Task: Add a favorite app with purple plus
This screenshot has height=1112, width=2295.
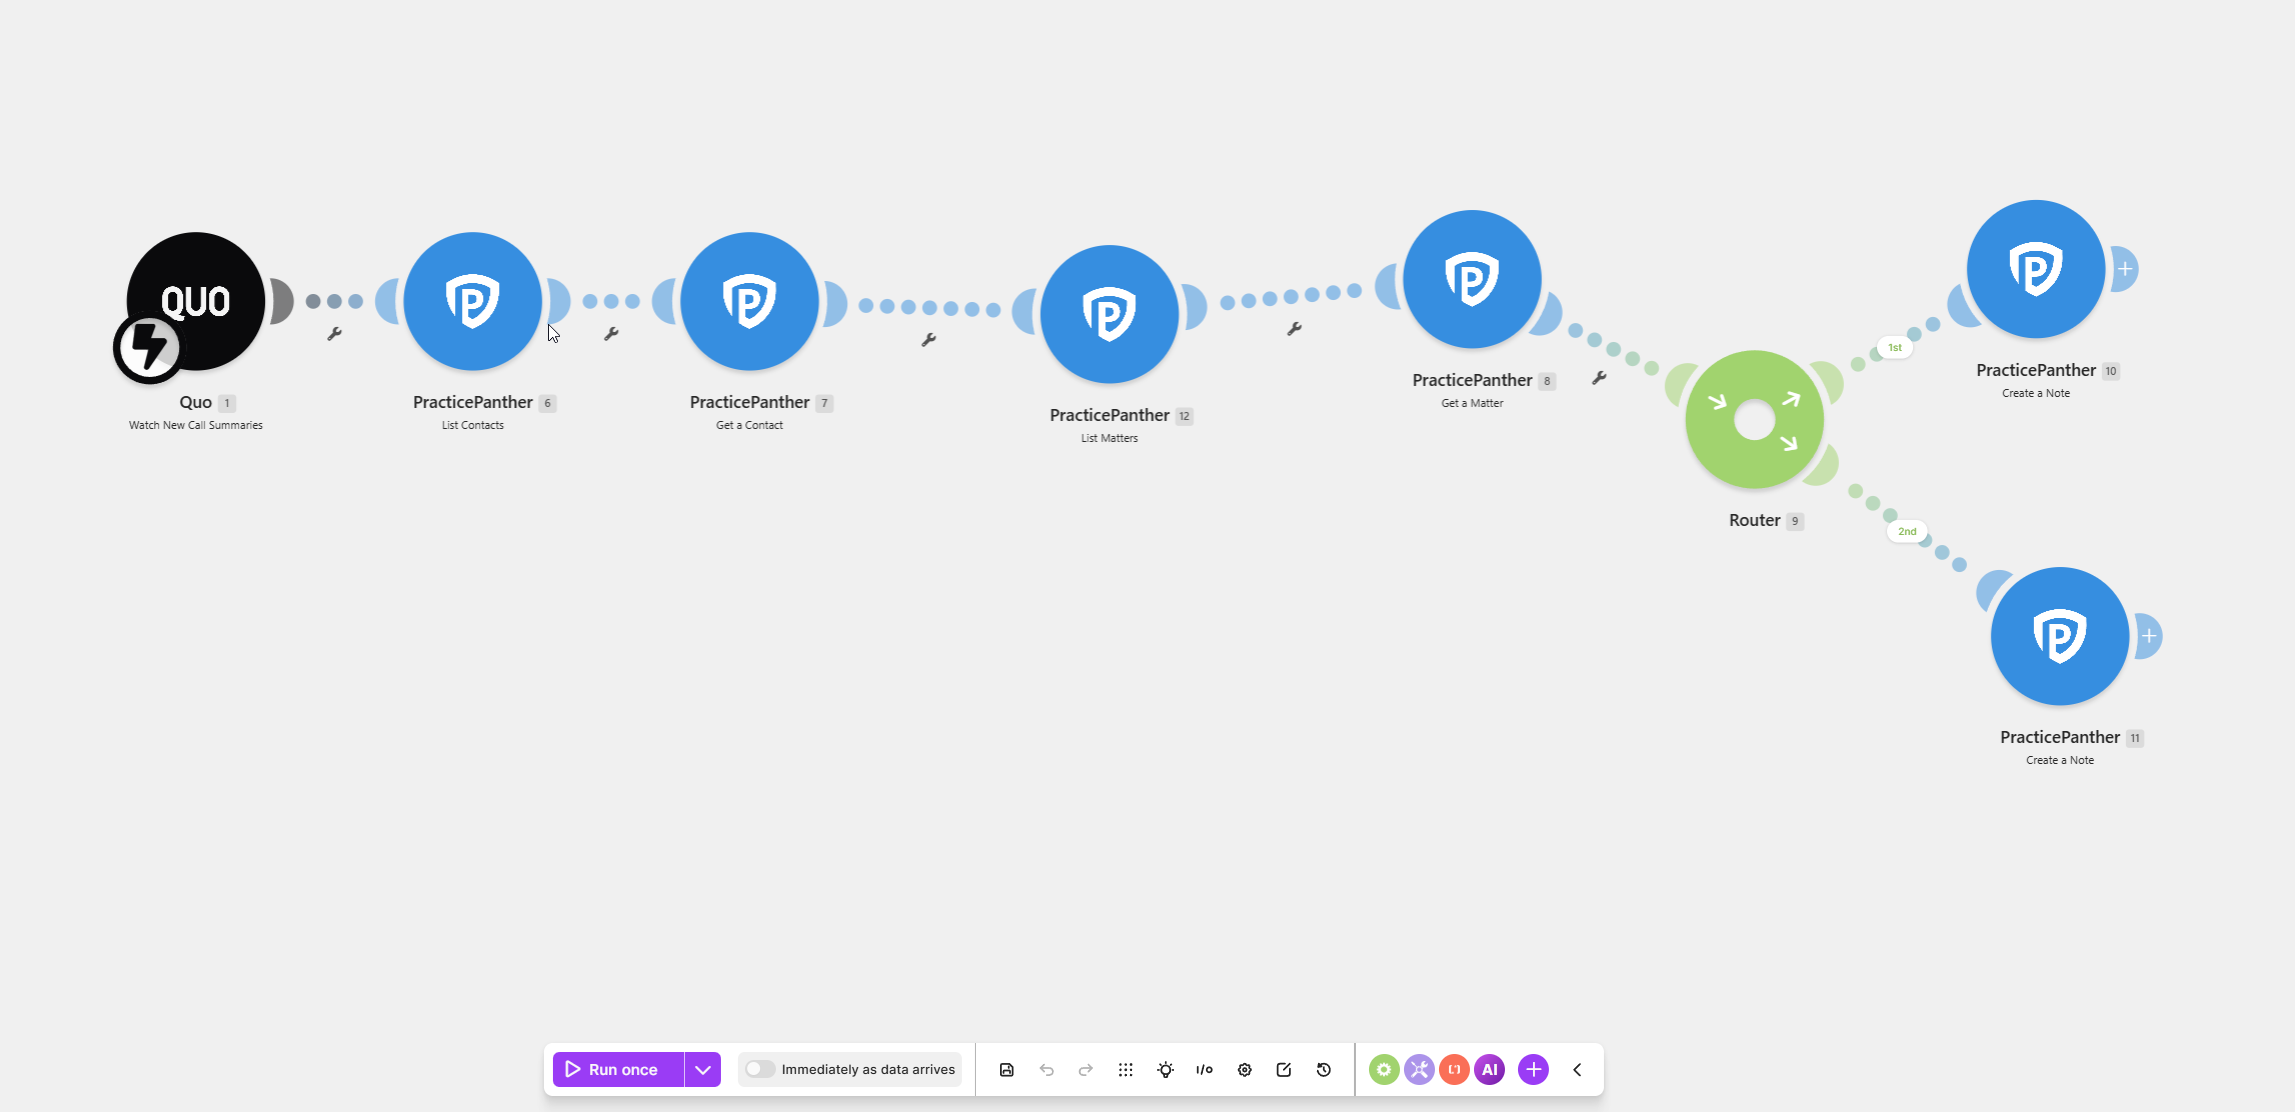Action: pyautogui.click(x=1534, y=1069)
